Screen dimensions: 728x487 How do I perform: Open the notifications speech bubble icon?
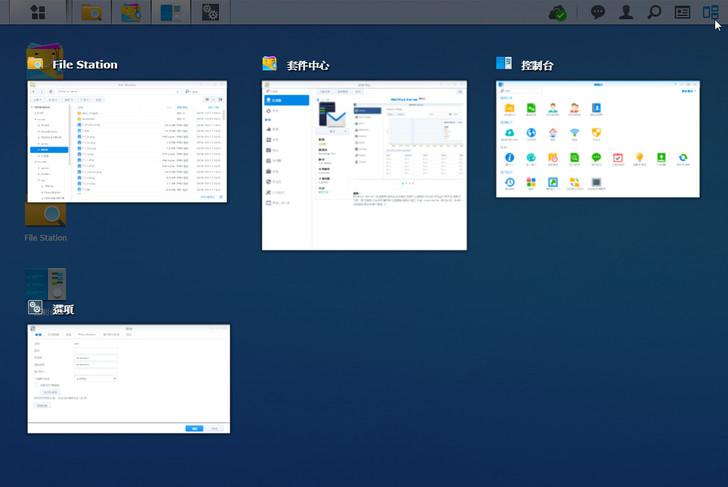[598, 12]
